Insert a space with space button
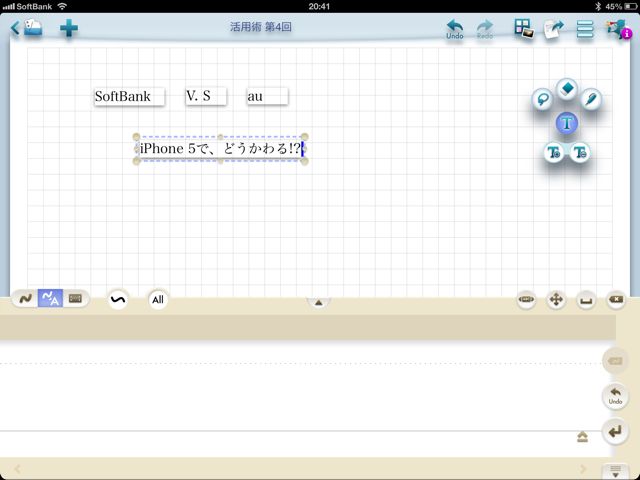 pyautogui.click(x=586, y=300)
